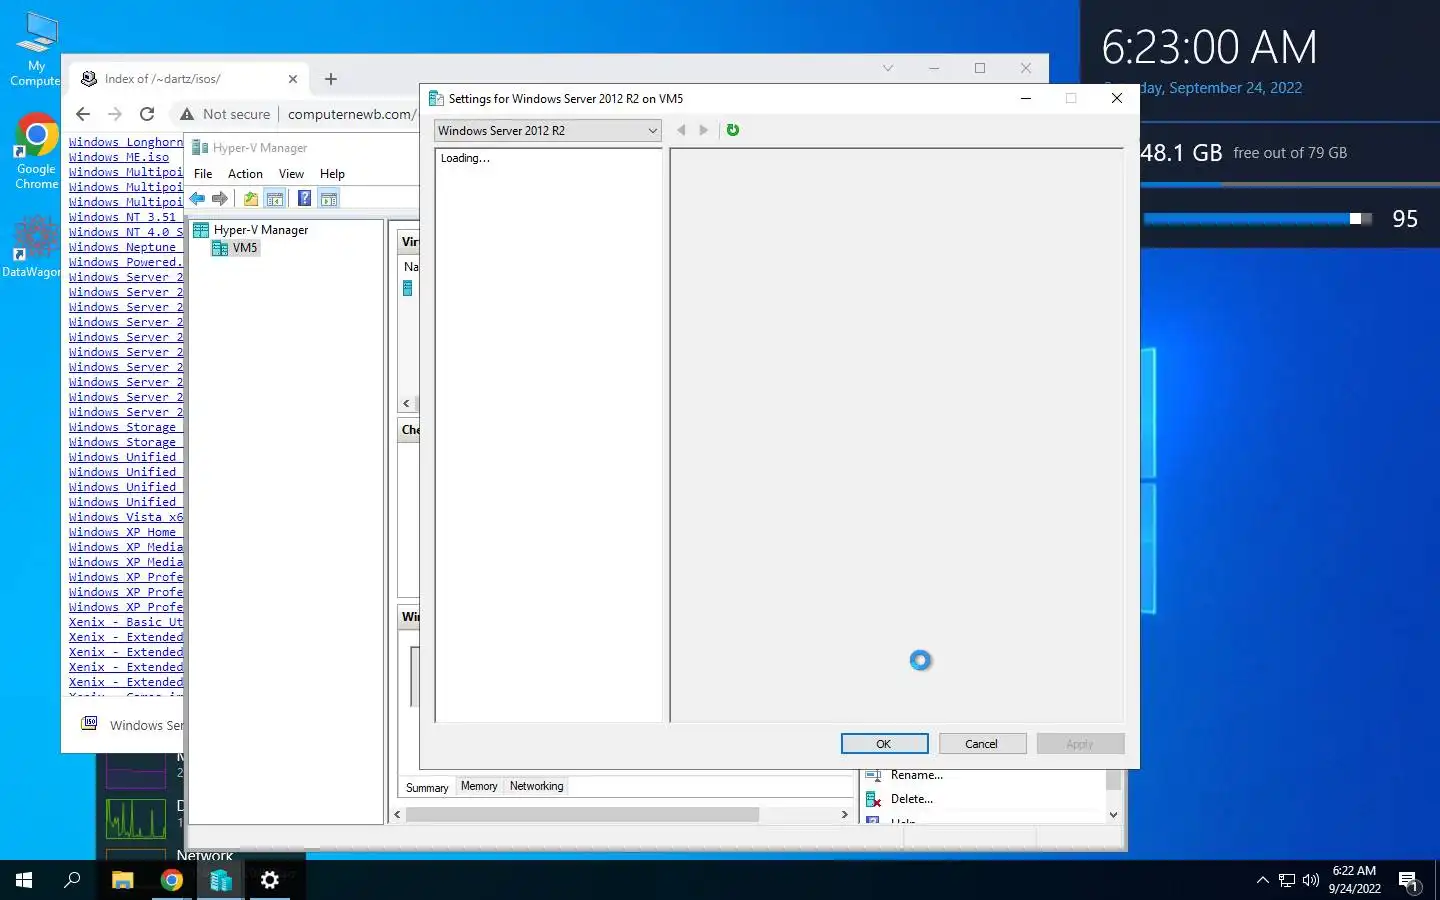Click the next VM arrow in Settings dialog
The height and width of the screenshot is (900, 1440).
pyautogui.click(x=704, y=130)
